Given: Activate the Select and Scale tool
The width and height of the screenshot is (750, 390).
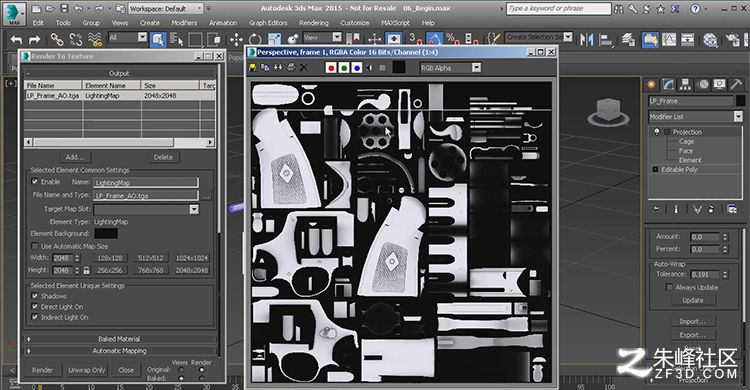Looking at the screenshot, I should [x=274, y=39].
